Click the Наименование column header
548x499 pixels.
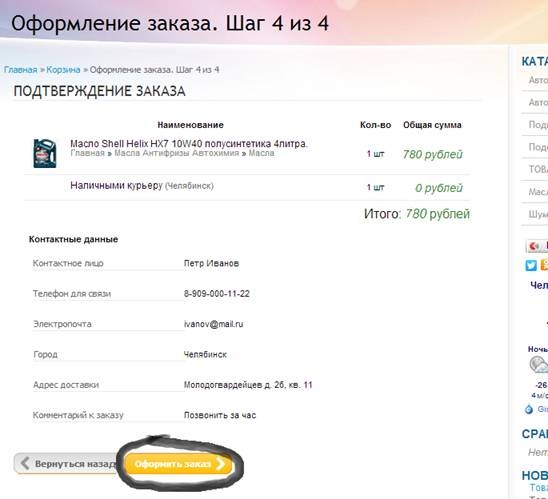(190, 125)
